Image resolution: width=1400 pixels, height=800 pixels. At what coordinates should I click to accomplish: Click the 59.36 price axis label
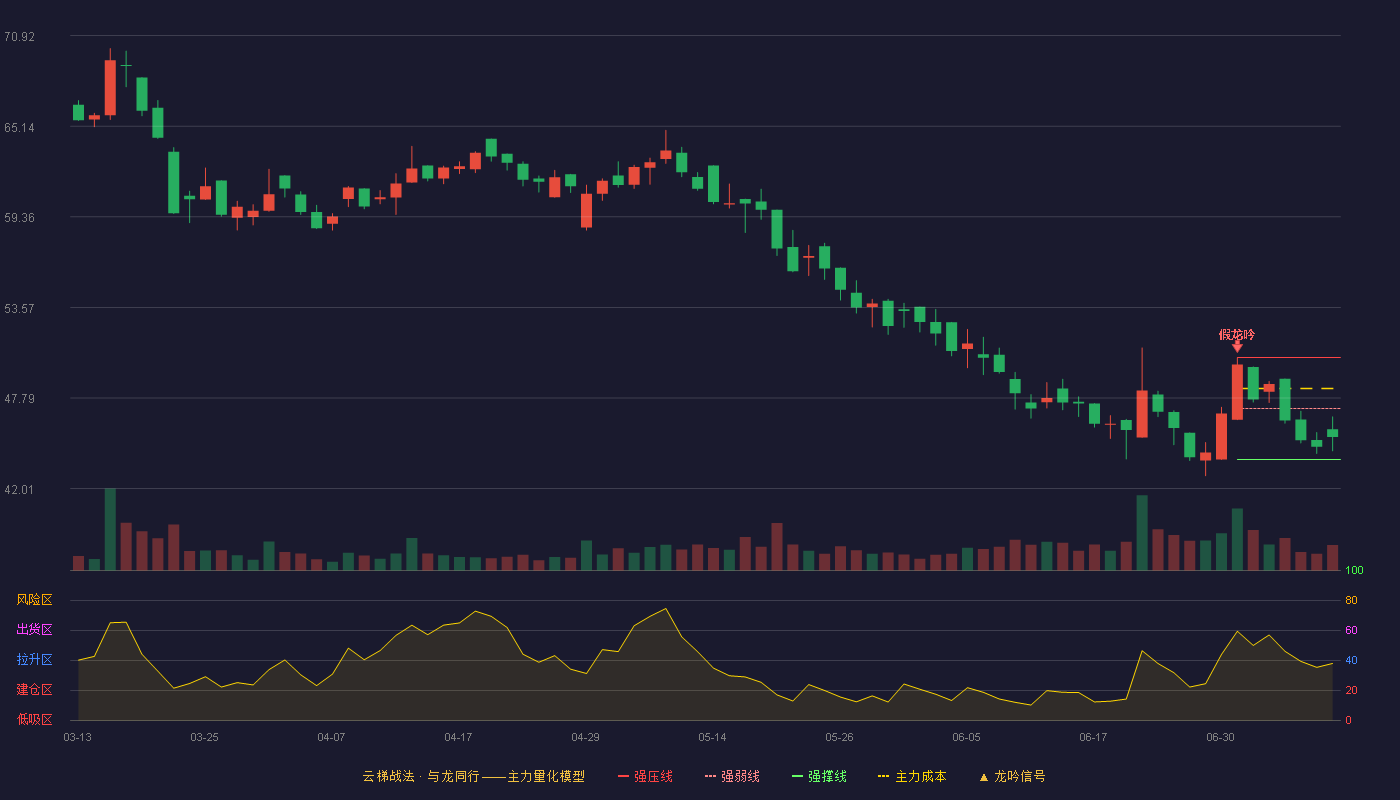(x=19, y=218)
